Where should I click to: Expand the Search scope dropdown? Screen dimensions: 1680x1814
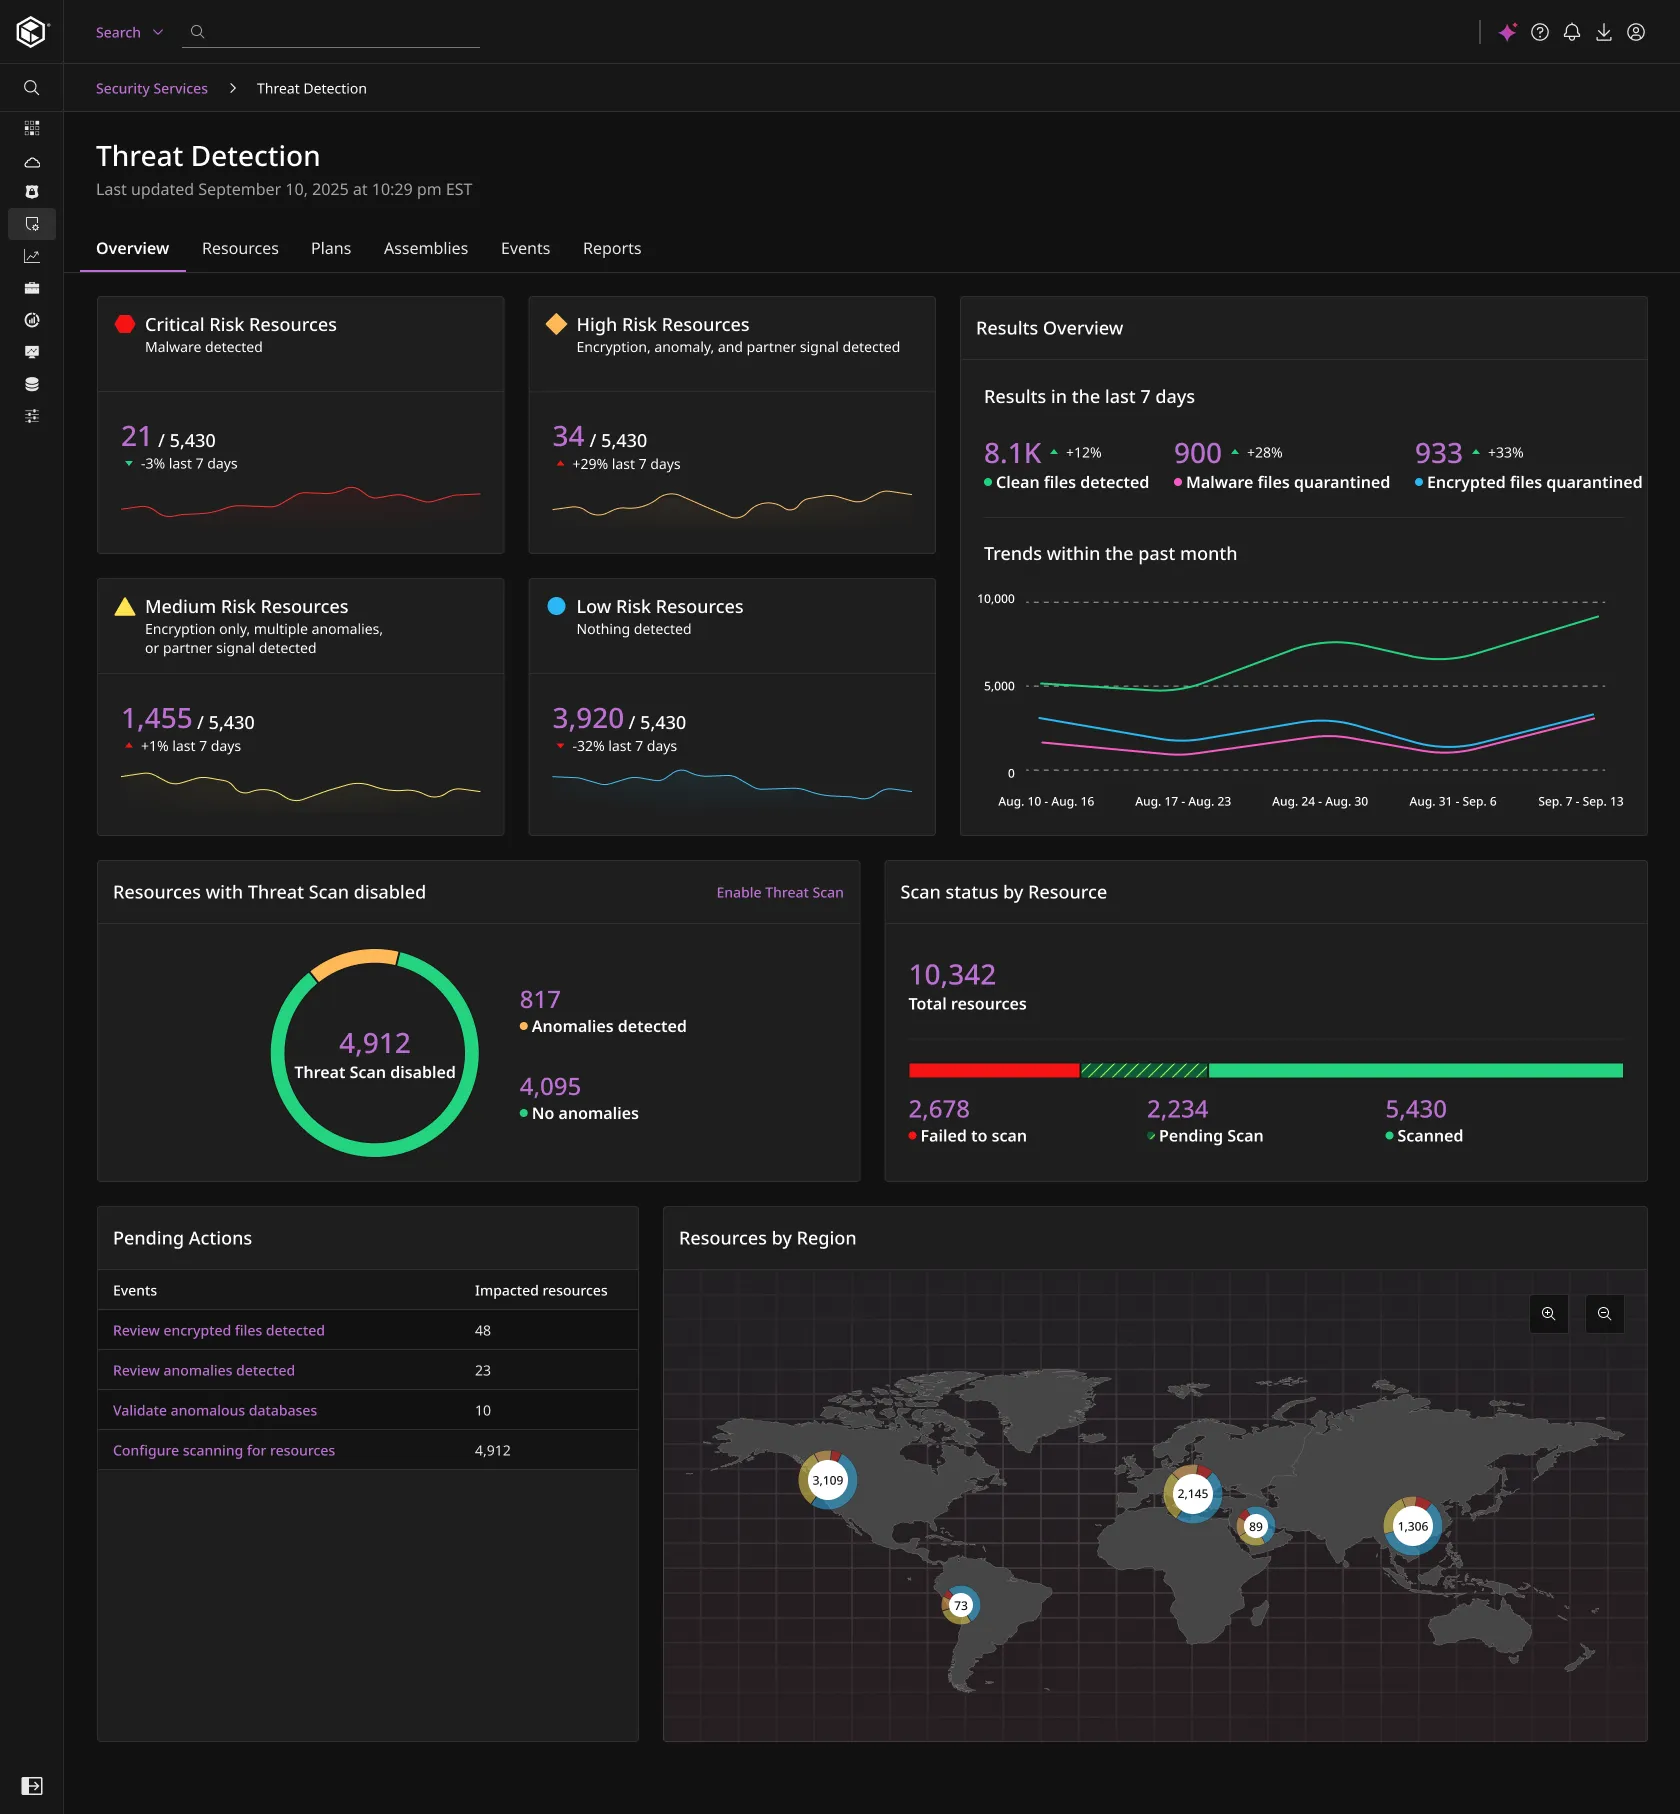[x=128, y=31]
